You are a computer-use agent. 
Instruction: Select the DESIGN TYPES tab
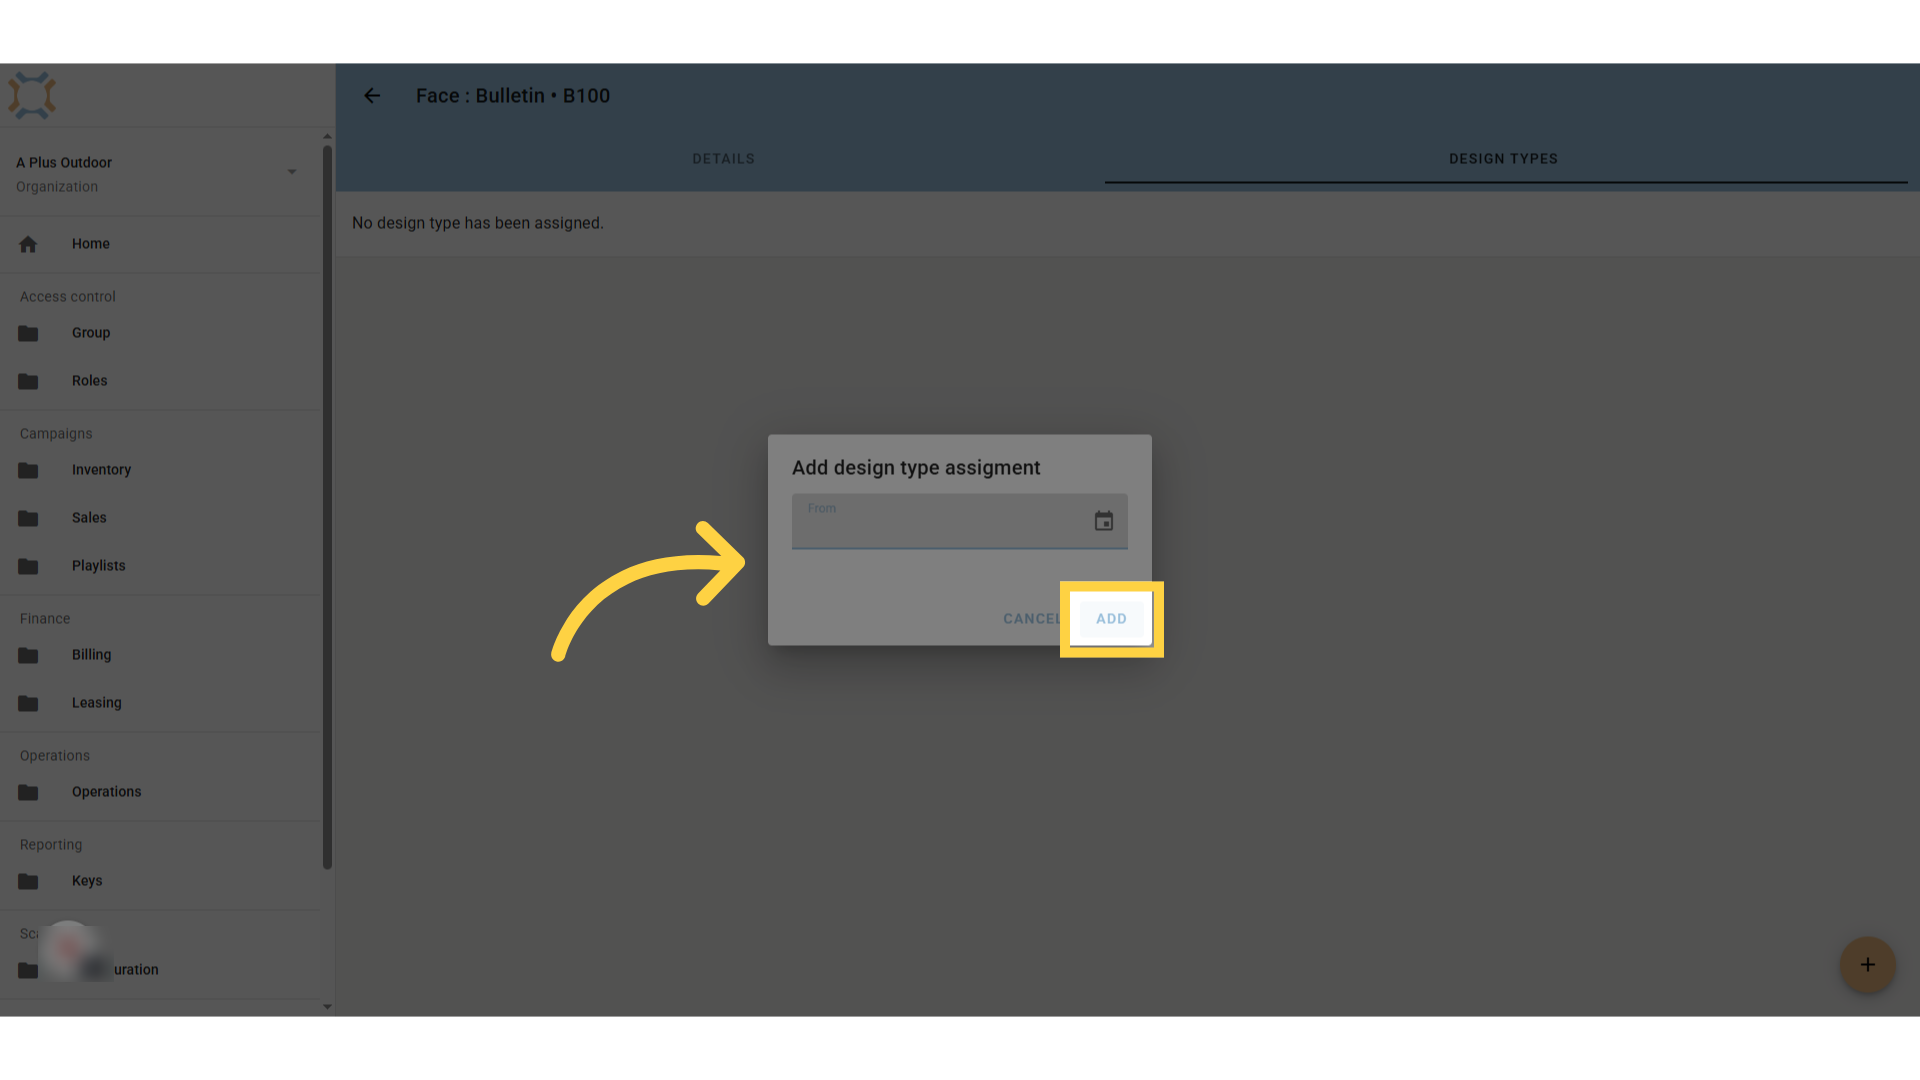click(x=1503, y=159)
